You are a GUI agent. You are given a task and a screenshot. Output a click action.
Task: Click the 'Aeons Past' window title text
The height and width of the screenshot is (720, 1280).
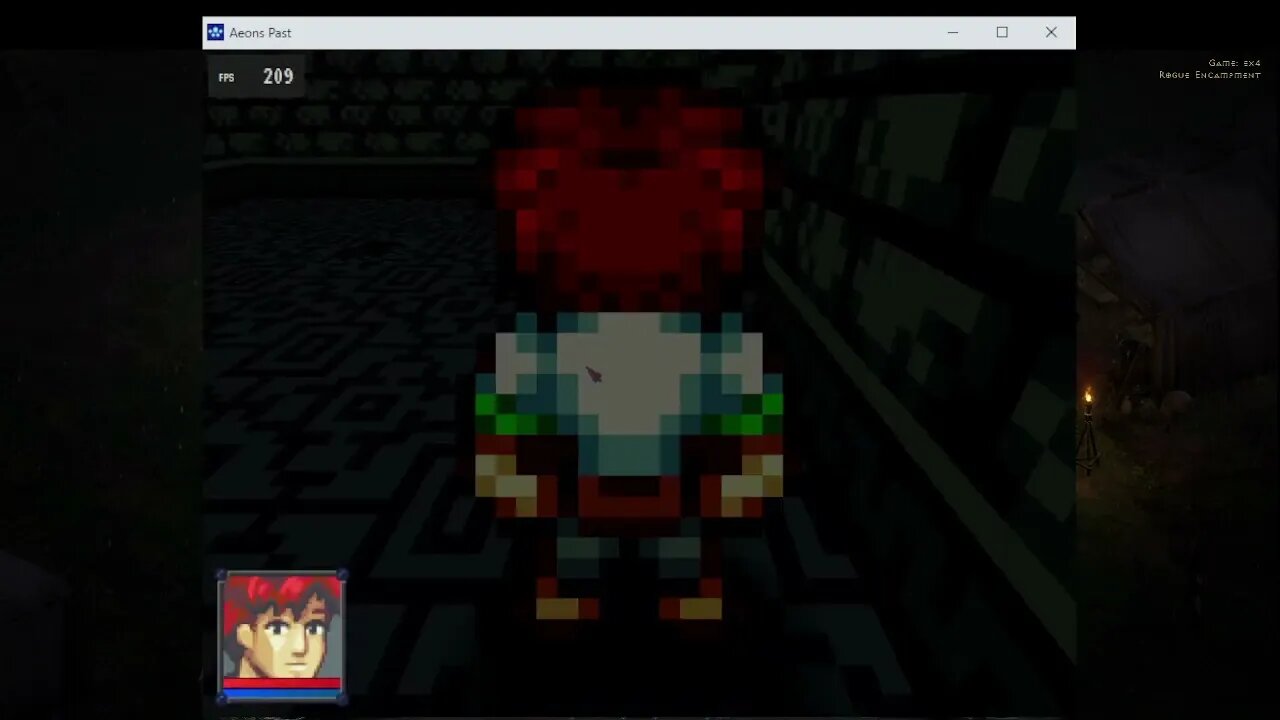260,33
